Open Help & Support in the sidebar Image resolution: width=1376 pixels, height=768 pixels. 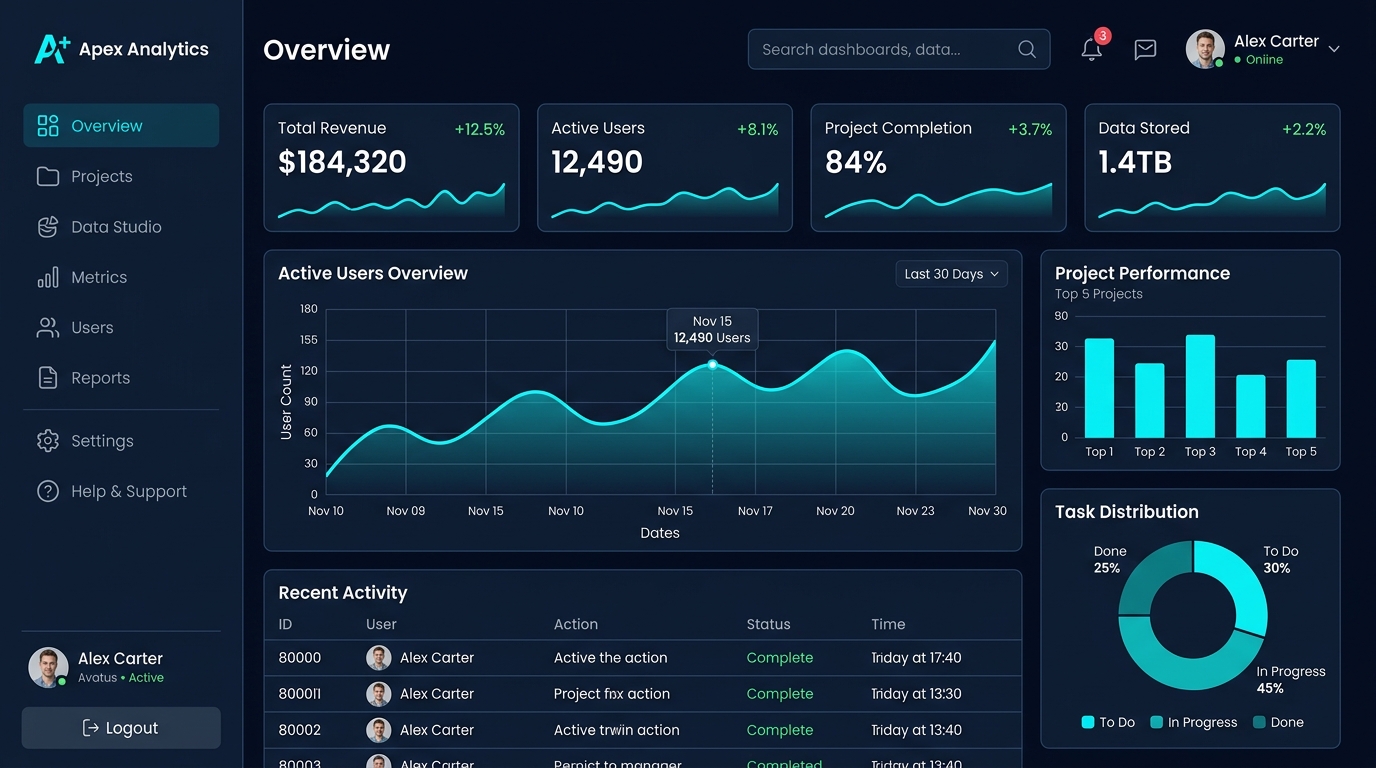pyautogui.click(x=121, y=492)
